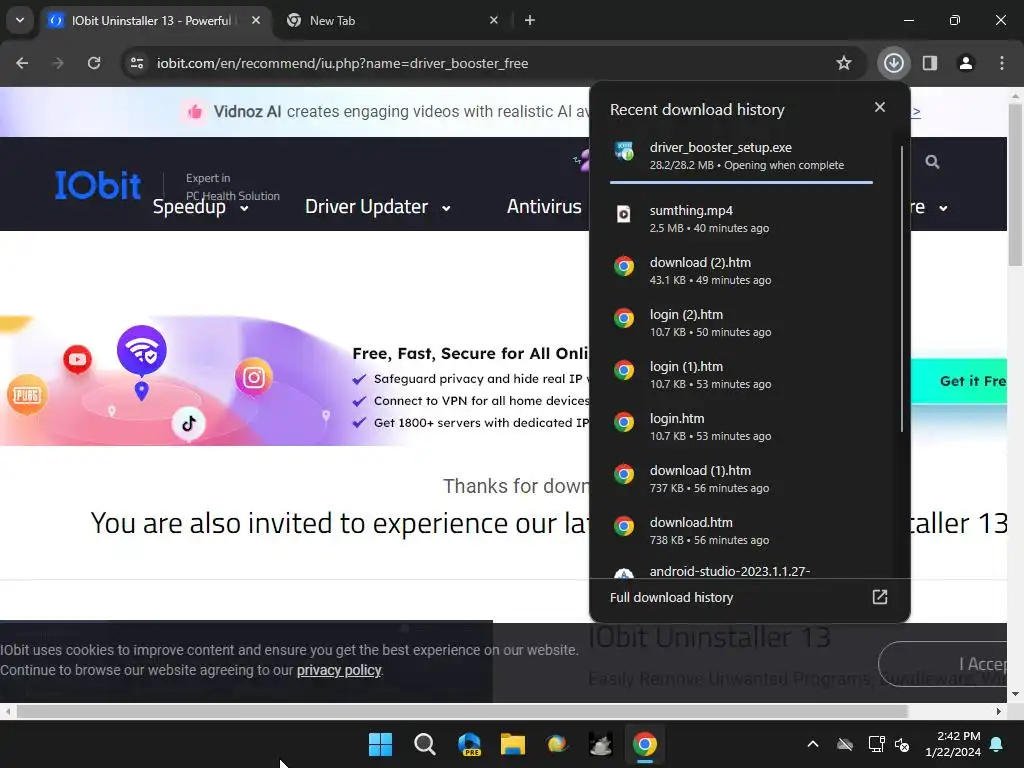The image size is (1024, 768).
Task: Open download (2).htm from download list
Action: pos(741,270)
